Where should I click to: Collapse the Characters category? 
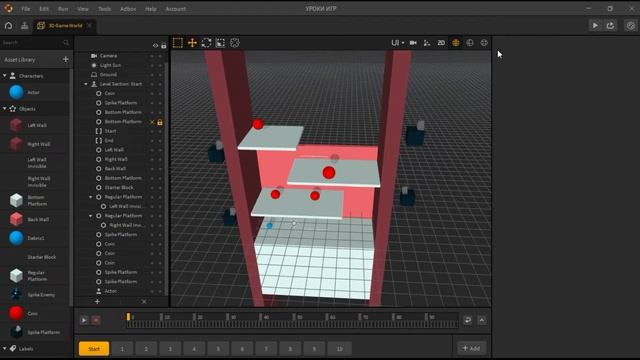[x=4, y=76]
